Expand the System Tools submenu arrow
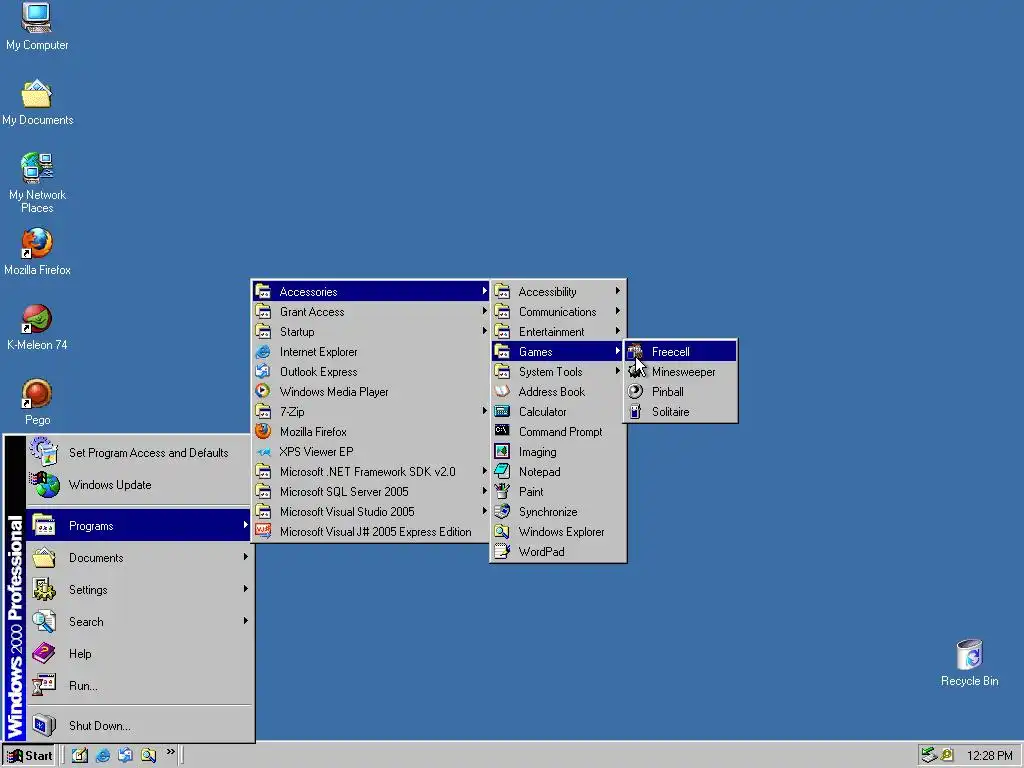The image size is (1024, 768). (x=617, y=371)
